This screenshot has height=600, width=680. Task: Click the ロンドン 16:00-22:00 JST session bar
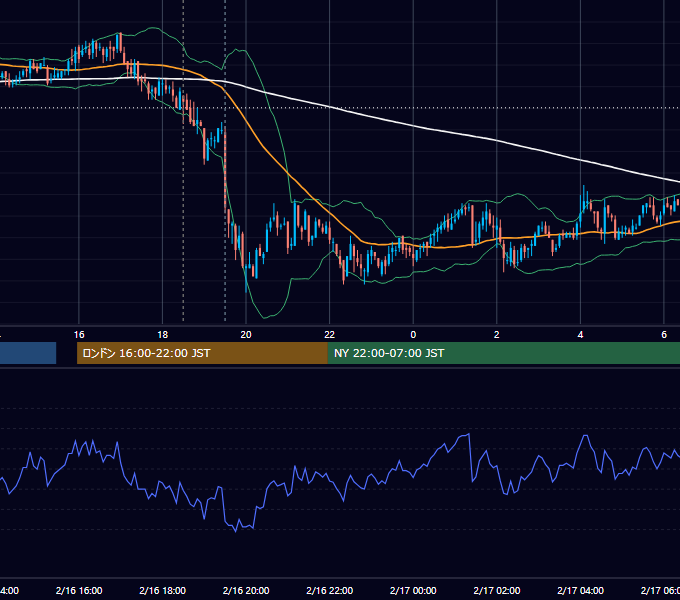[x=202, y=353]
